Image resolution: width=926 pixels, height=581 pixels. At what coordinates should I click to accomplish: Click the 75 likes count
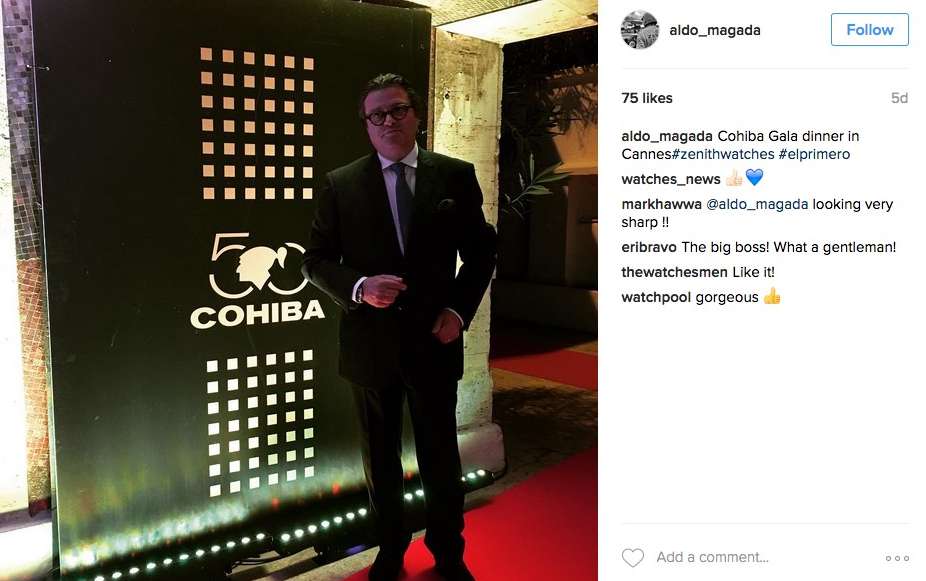[647, 98]
